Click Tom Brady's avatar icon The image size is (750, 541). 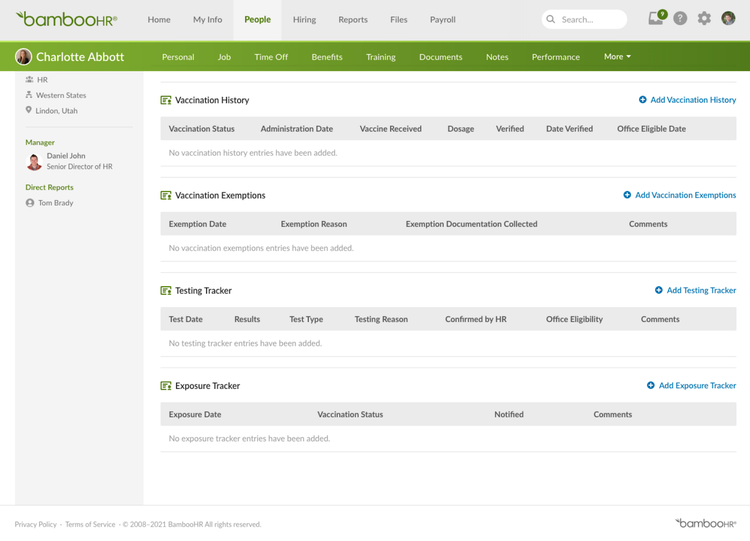(x=30, y=203)
